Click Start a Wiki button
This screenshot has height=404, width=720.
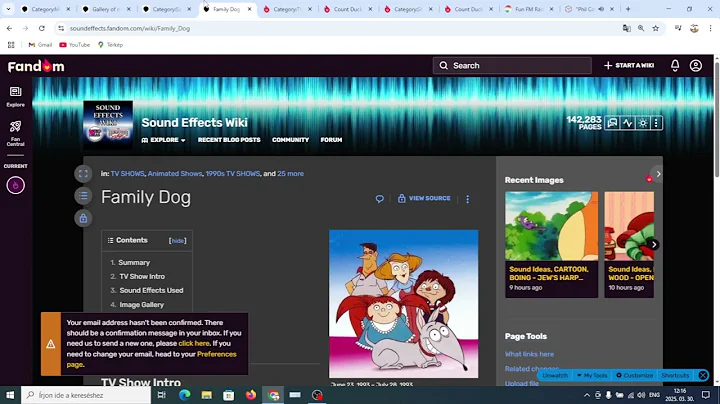629,66
